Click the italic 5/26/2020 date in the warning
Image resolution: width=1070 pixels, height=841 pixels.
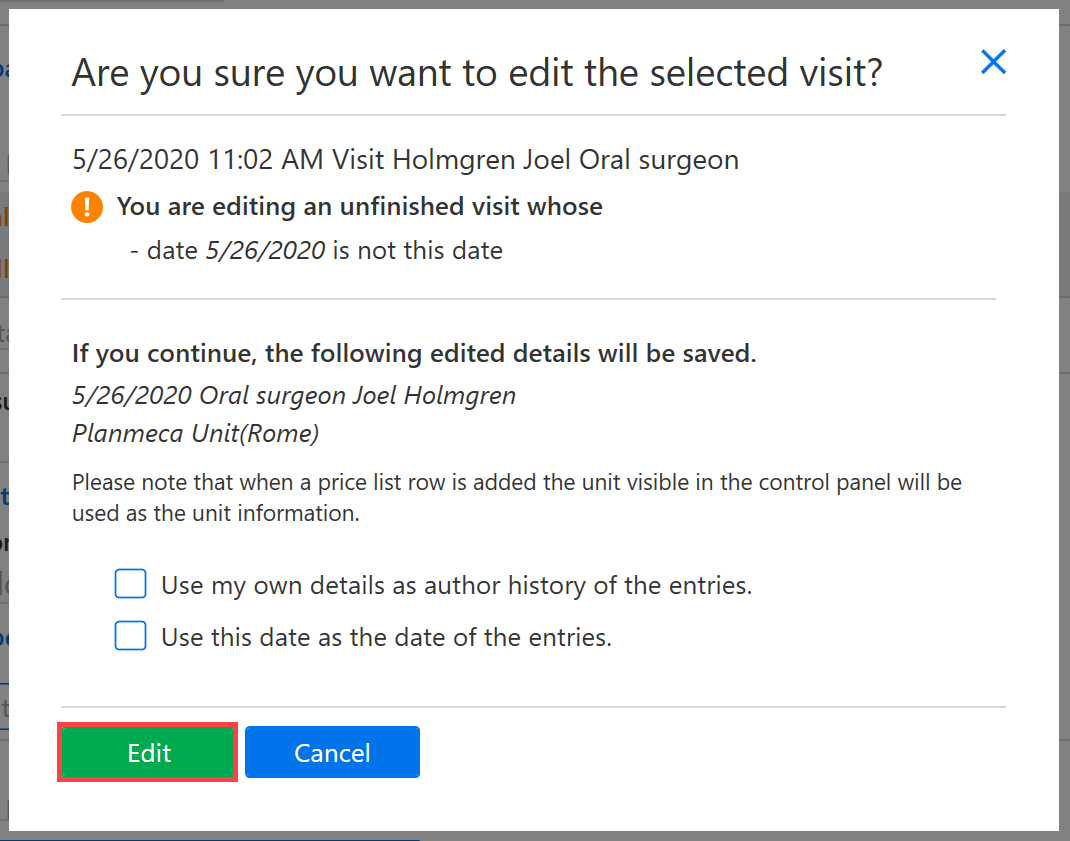(x=265, y=251)
